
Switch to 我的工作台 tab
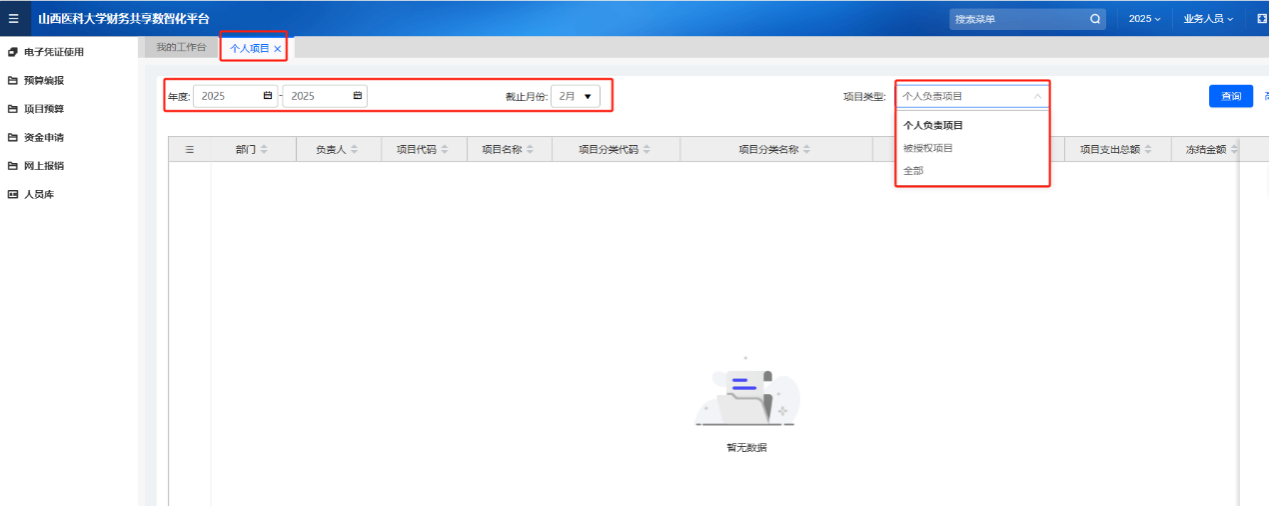[181, 48]
